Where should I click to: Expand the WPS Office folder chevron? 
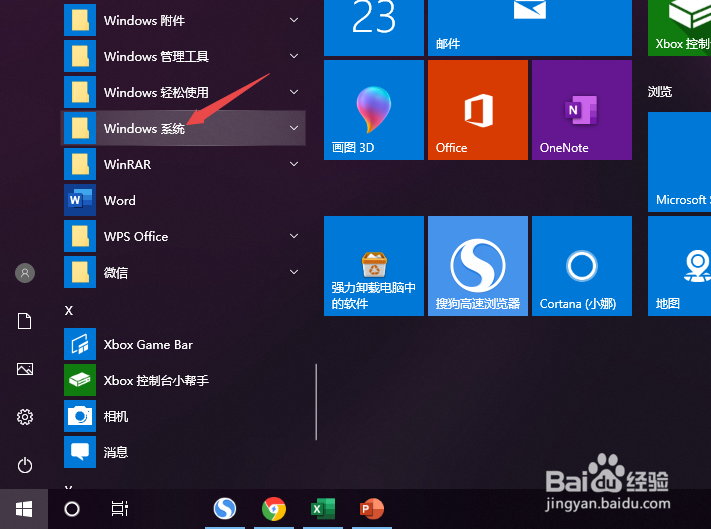click(294, 236)
